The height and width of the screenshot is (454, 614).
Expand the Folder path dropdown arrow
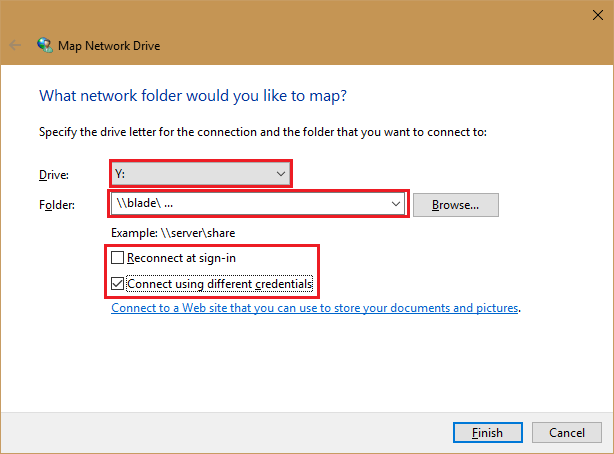point(398,205)
